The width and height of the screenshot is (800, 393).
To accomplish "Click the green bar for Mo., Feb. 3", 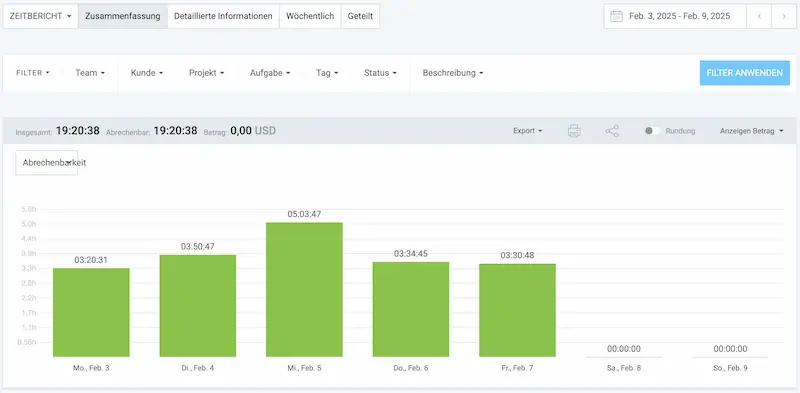I will point(91,312).
